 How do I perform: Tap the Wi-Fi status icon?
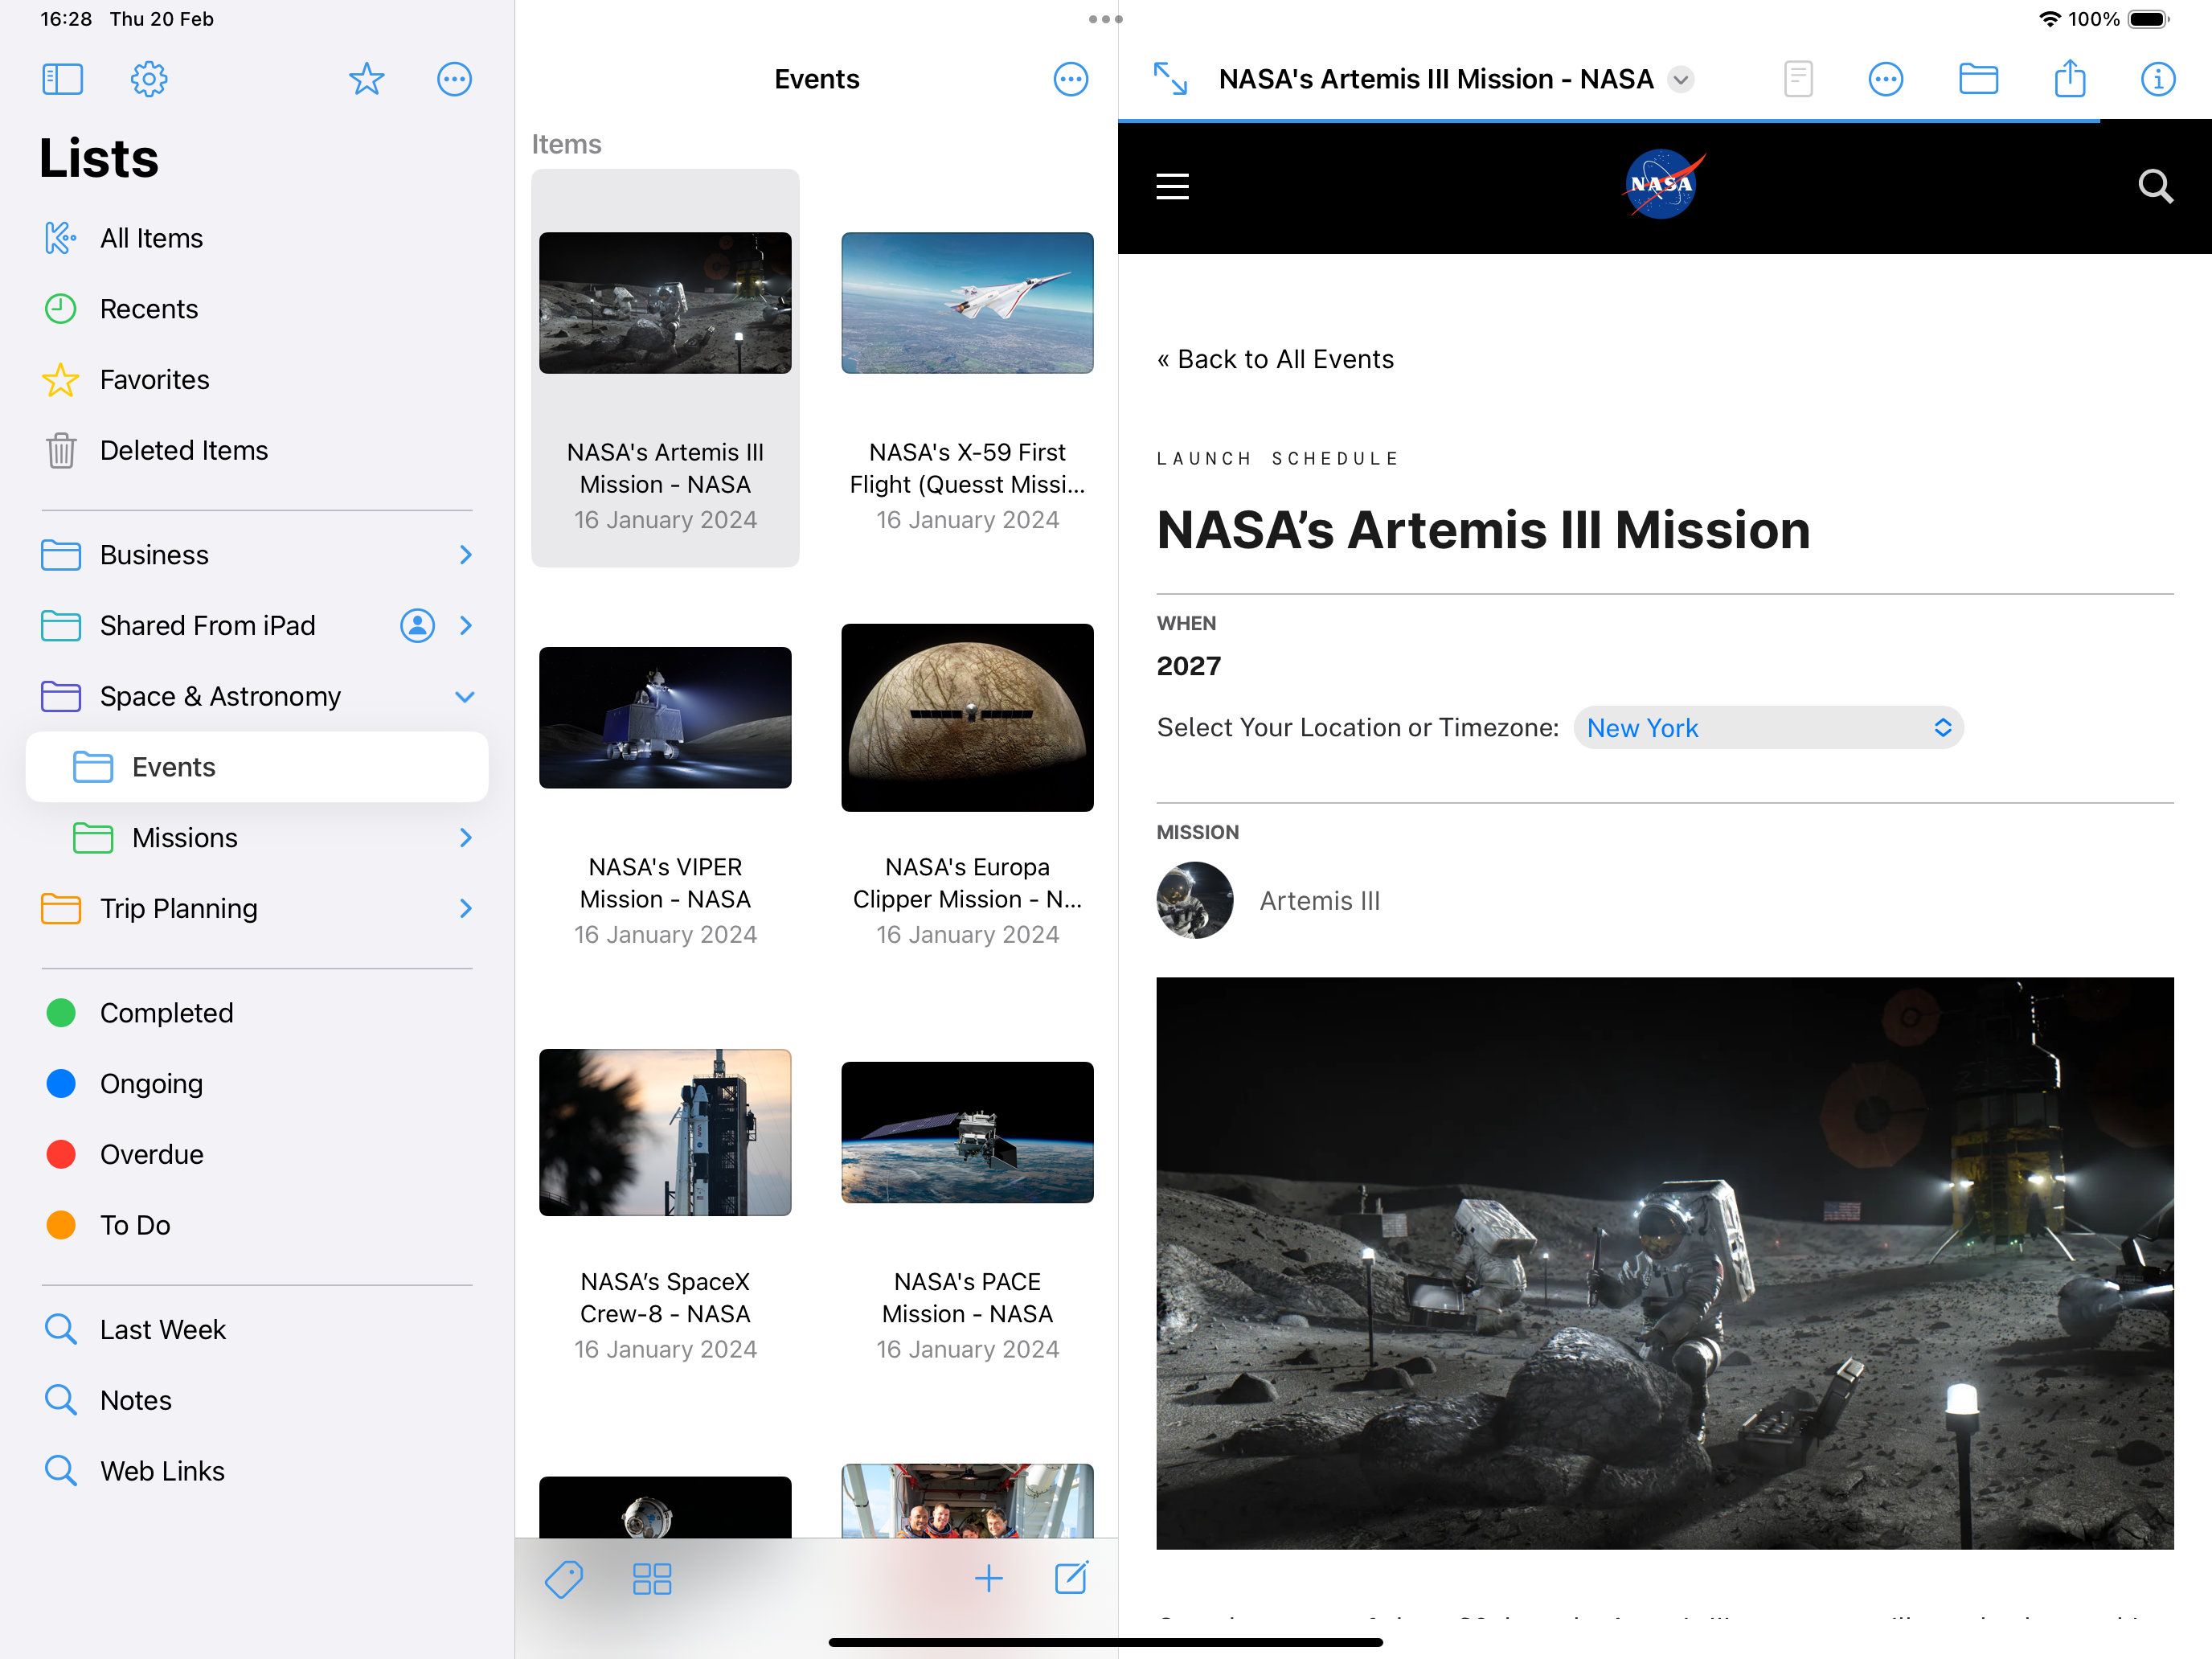(x=2049, y=19)
